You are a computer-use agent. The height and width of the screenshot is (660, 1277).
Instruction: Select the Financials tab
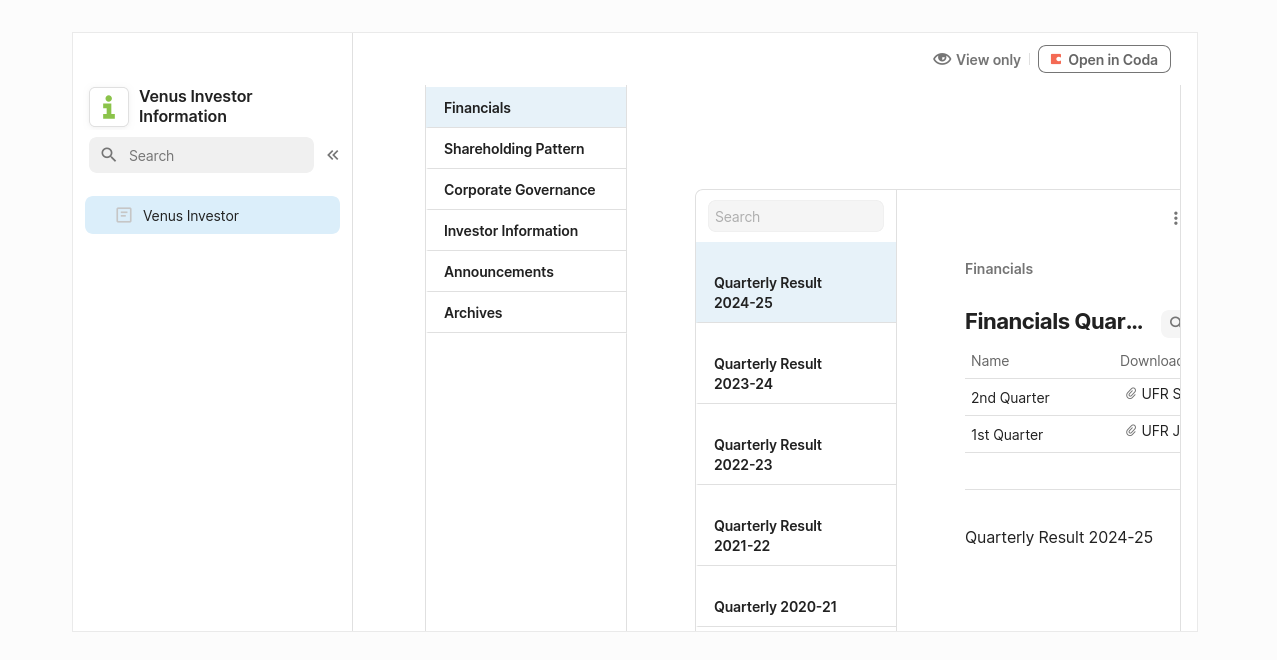tap(526, 107)
